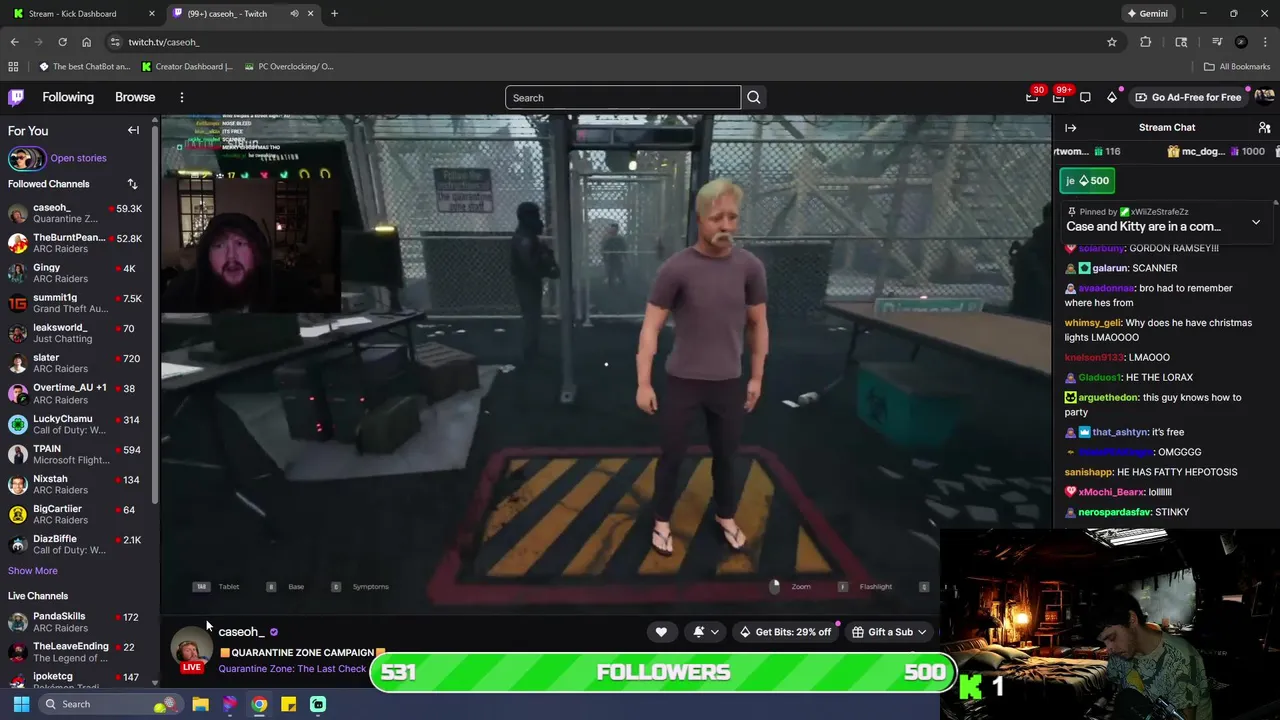
Task: Click Get Bits: 29% off button
Action: (785, 632)
